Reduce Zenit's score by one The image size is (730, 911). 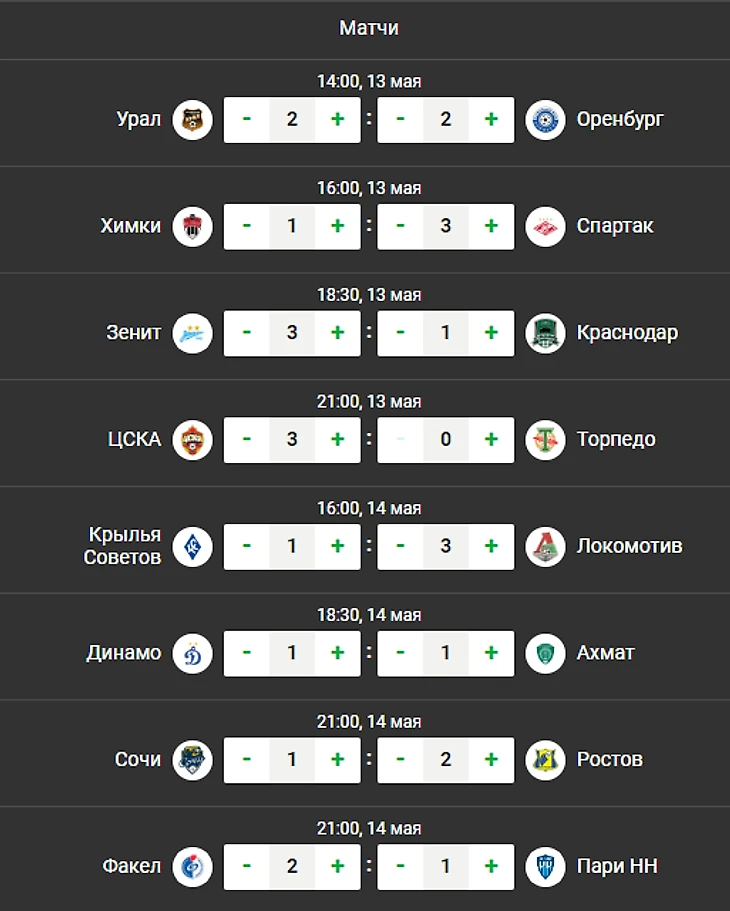click(x=246, y=333)
